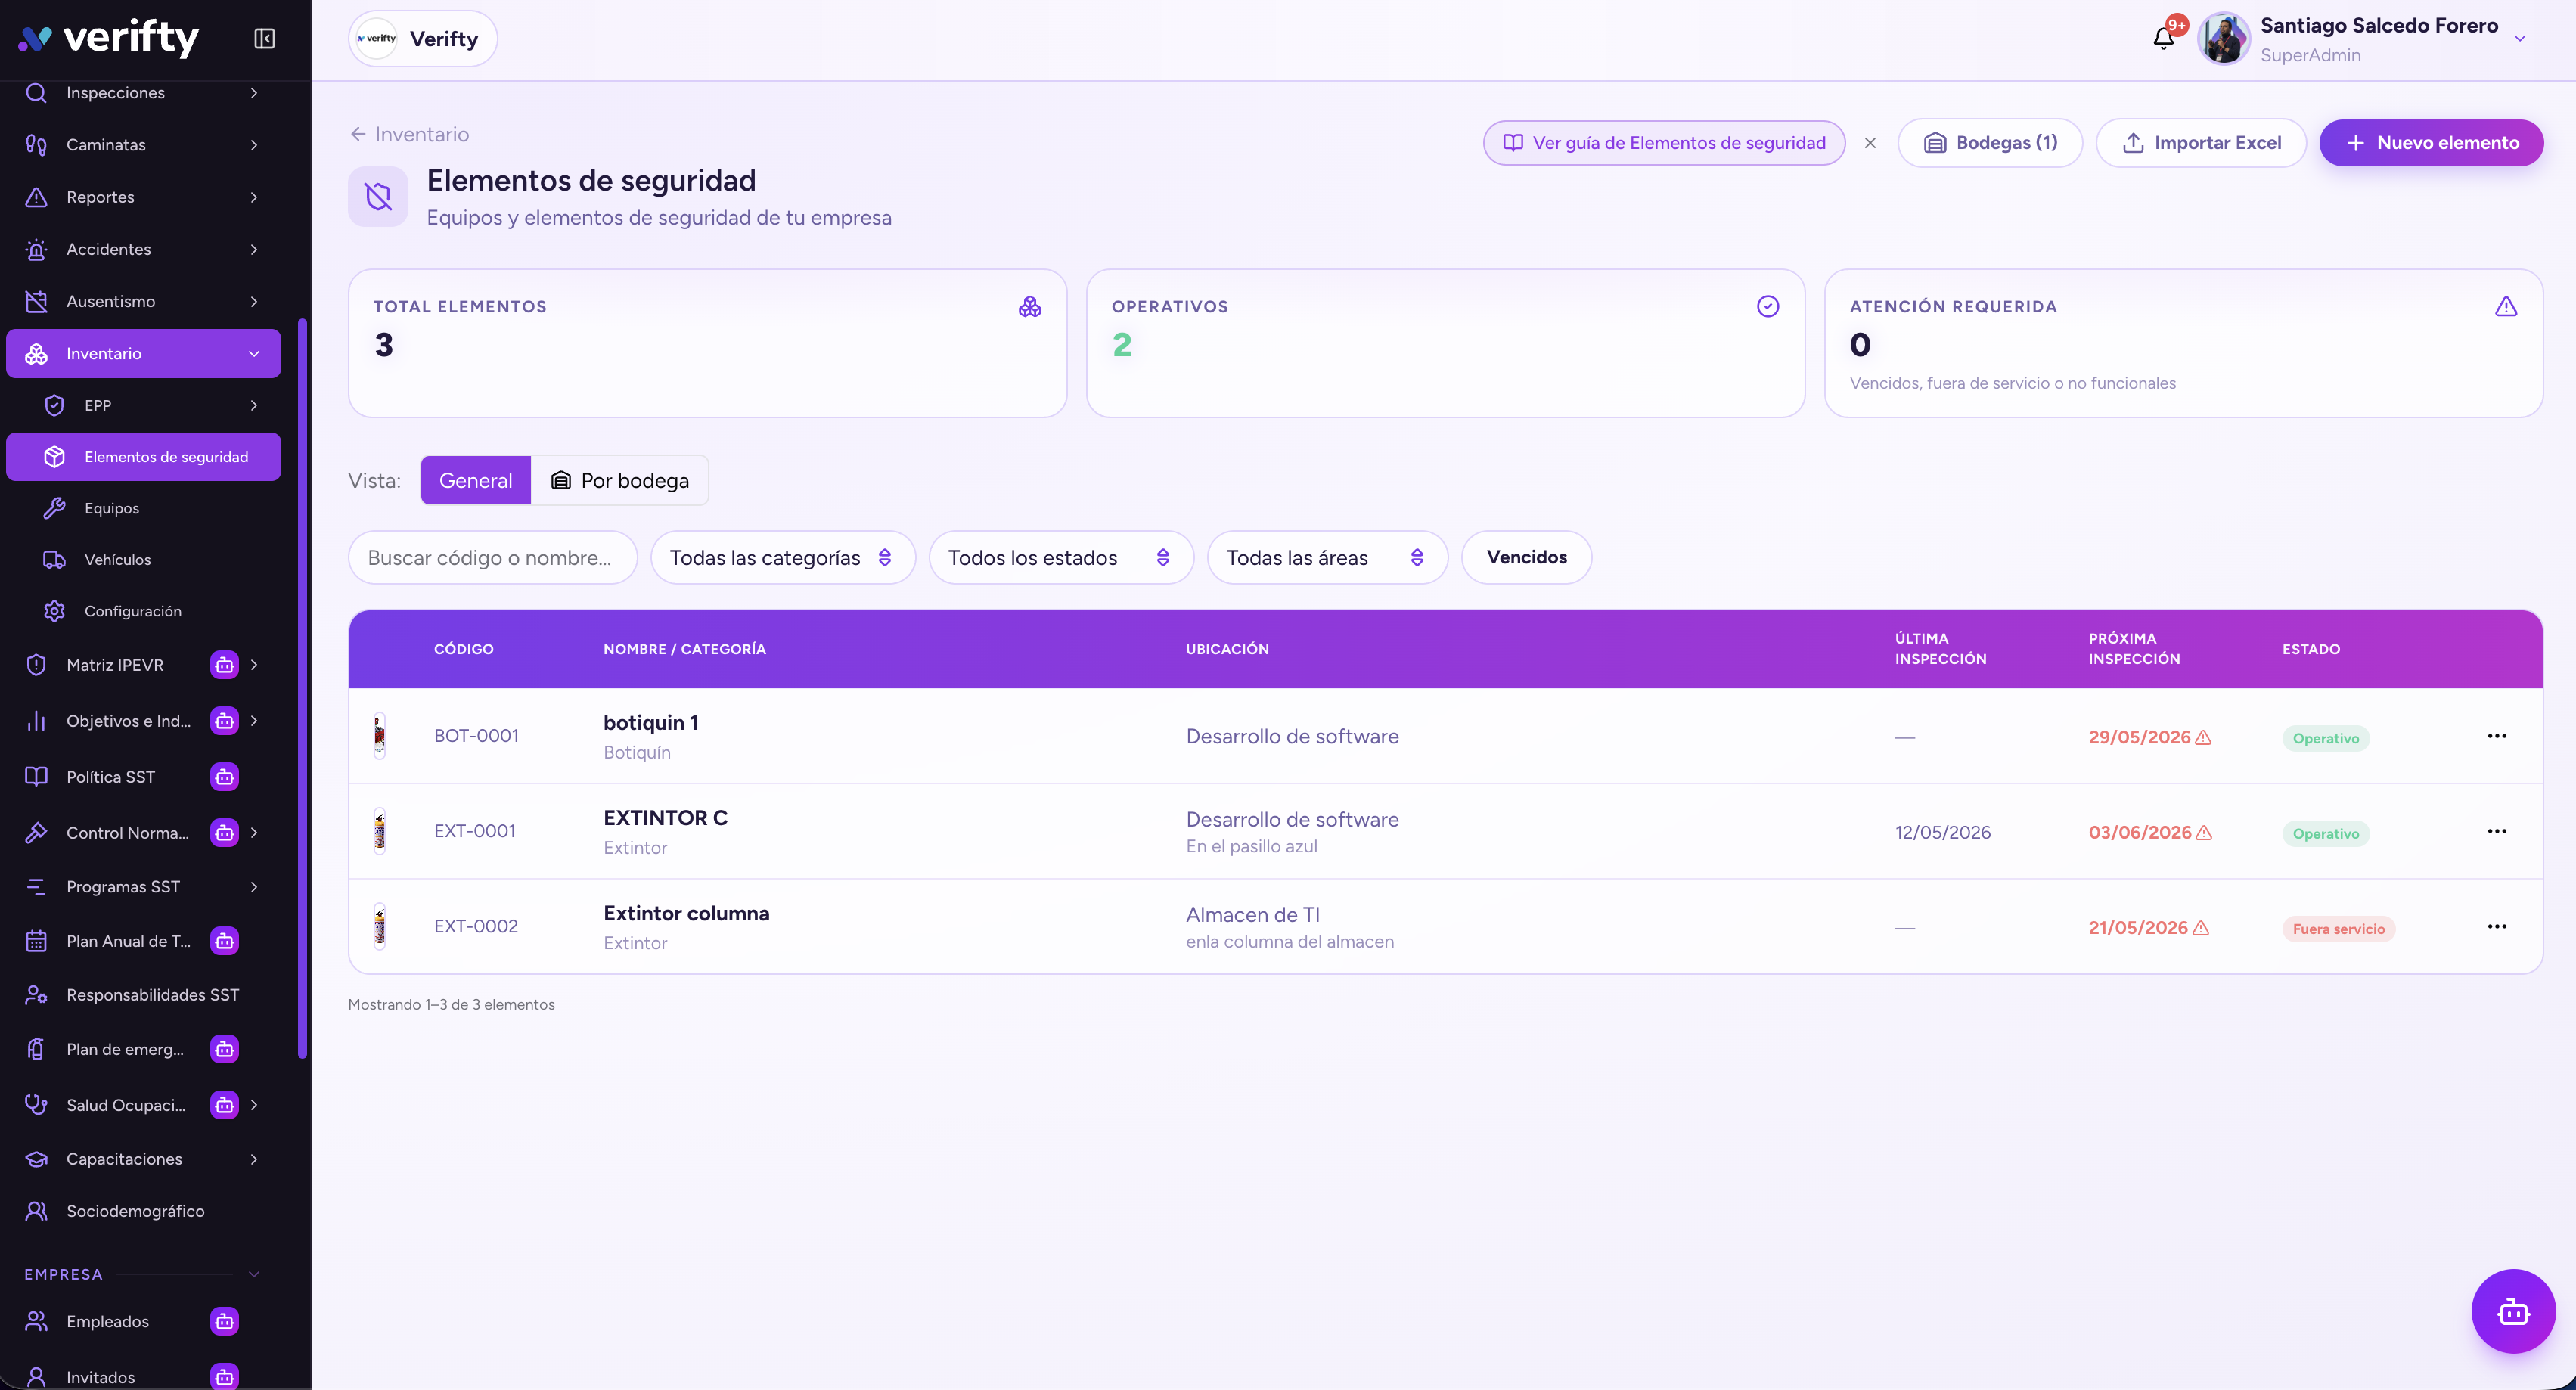Open the Vehículos sidebar item
This screenshot has height=1390, width=2576.
pyautogui.click(x=144, y=560)
